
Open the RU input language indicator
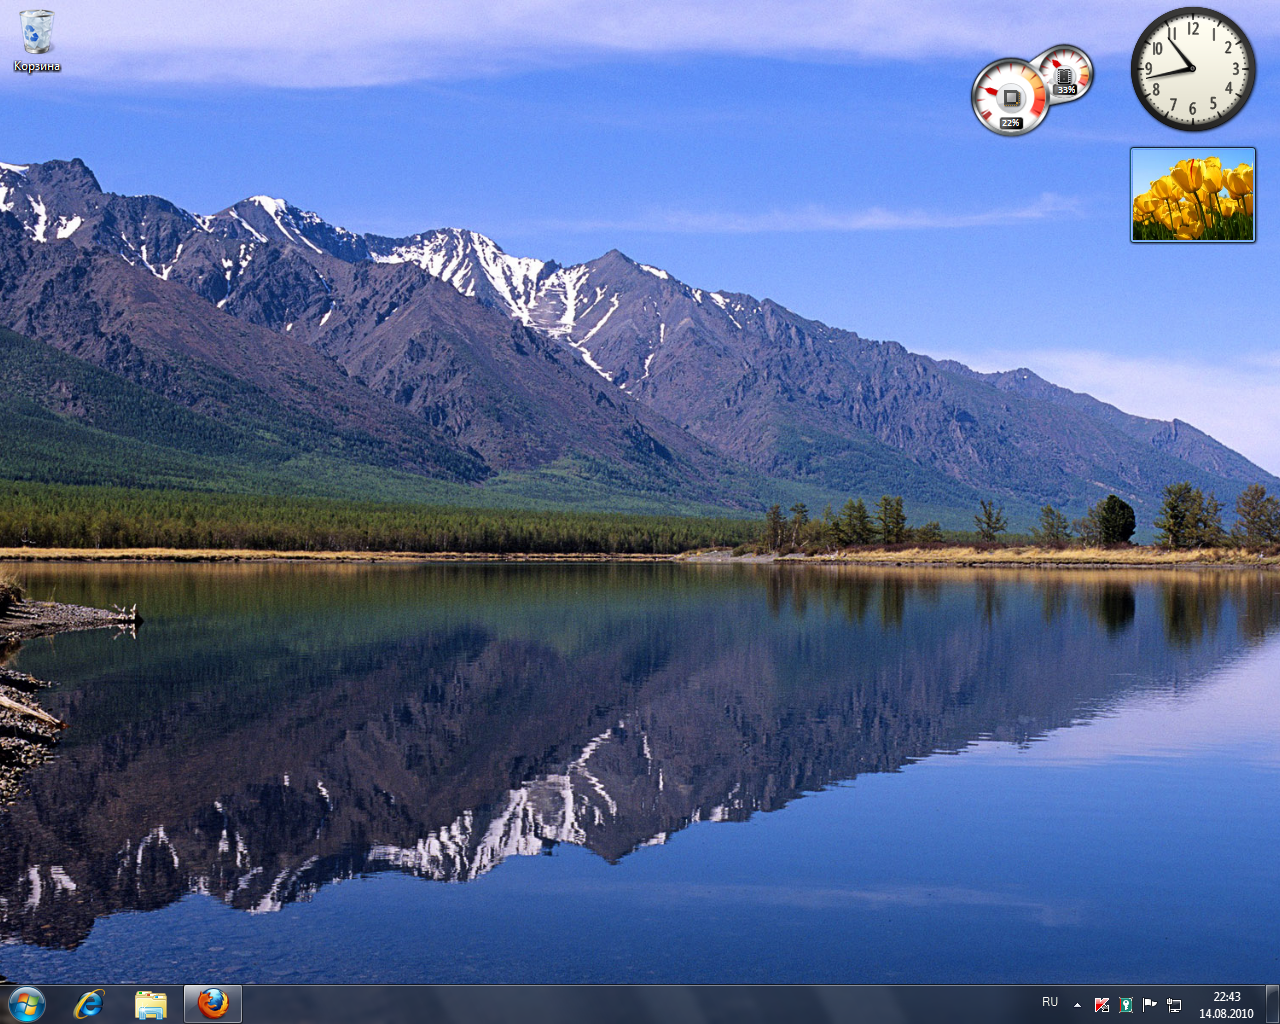[x=1050, y=1002]
